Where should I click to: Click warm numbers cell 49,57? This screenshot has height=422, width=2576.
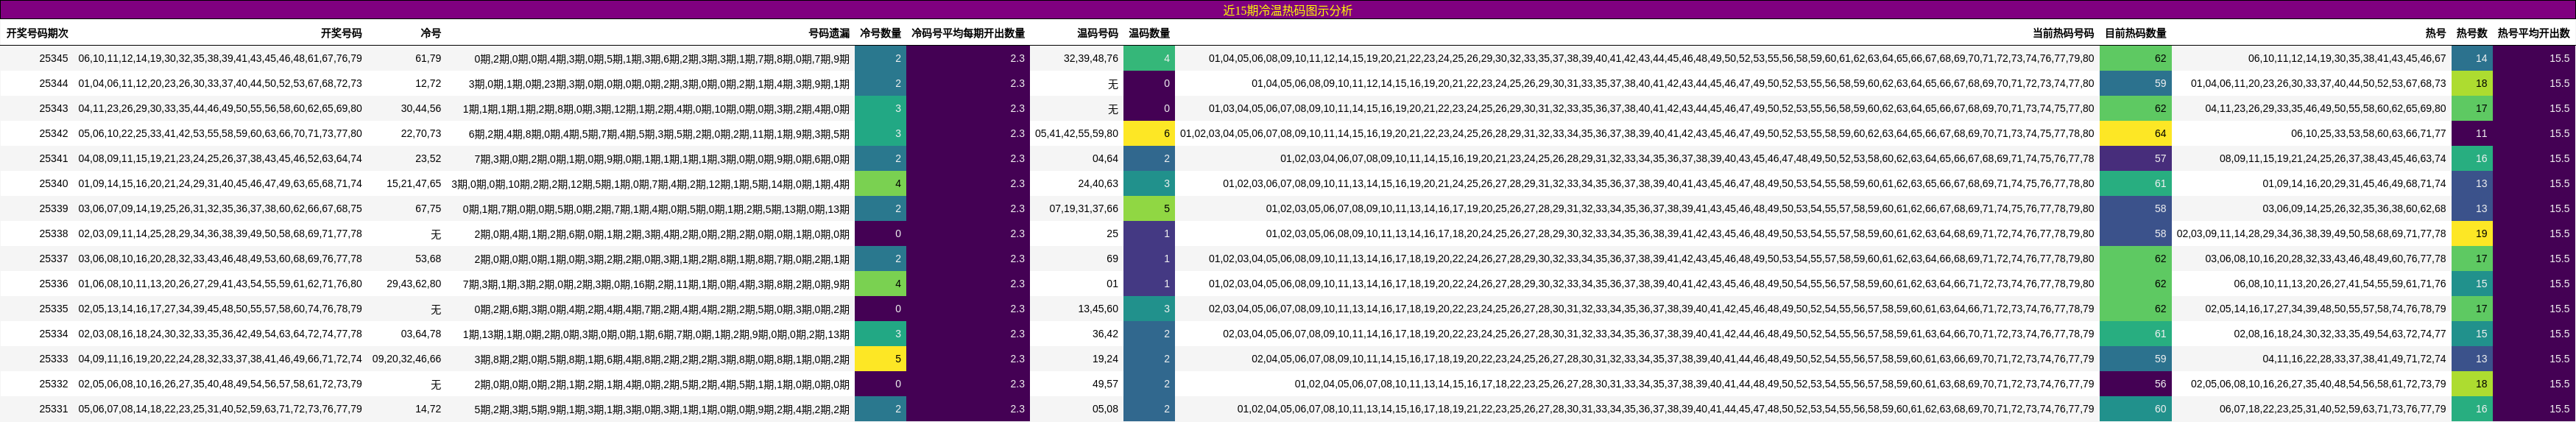(1105, 383)
